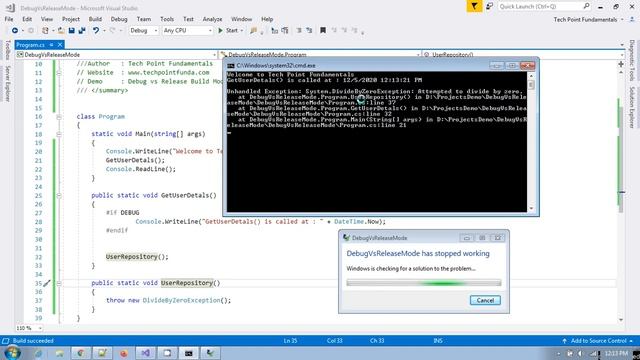Image resolution: width=640 pixels, height=360 pixels.
Task: Click the taskbar clock showing 12:13 PM
Action: click(616, 353)
